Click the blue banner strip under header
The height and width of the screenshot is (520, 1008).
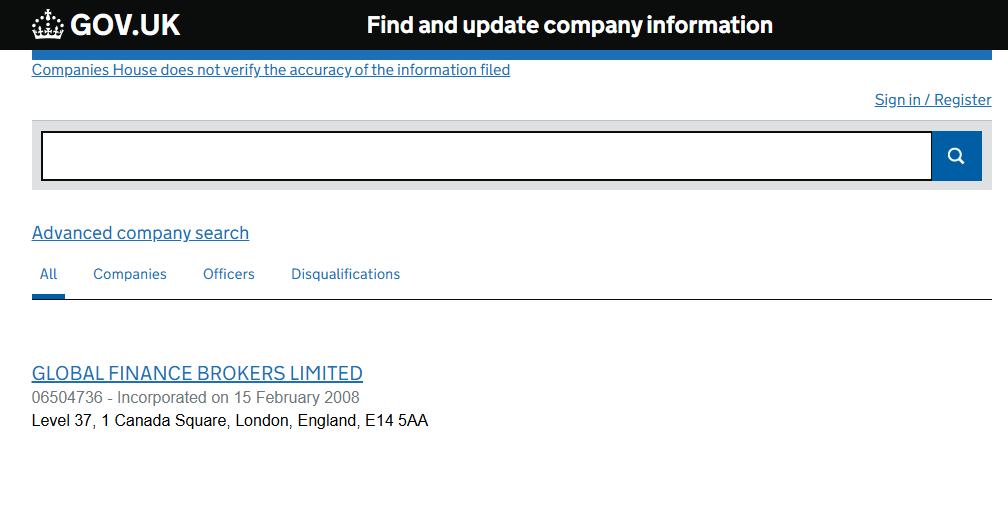512,55
